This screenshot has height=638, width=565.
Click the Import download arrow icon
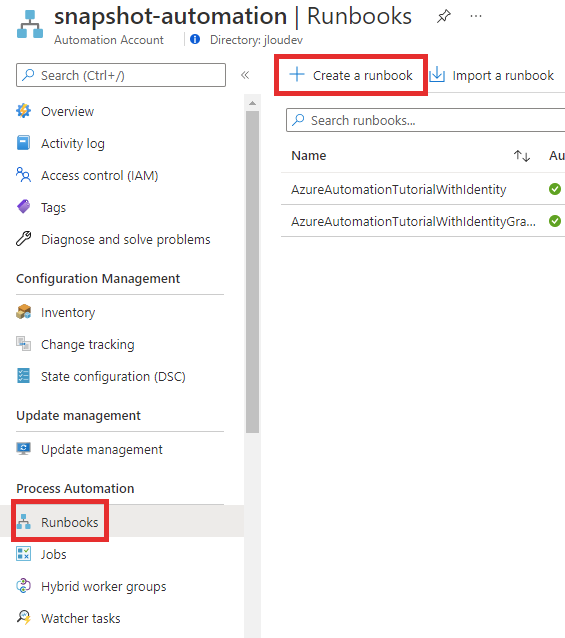pyautogui.click(x=437, y=74)
